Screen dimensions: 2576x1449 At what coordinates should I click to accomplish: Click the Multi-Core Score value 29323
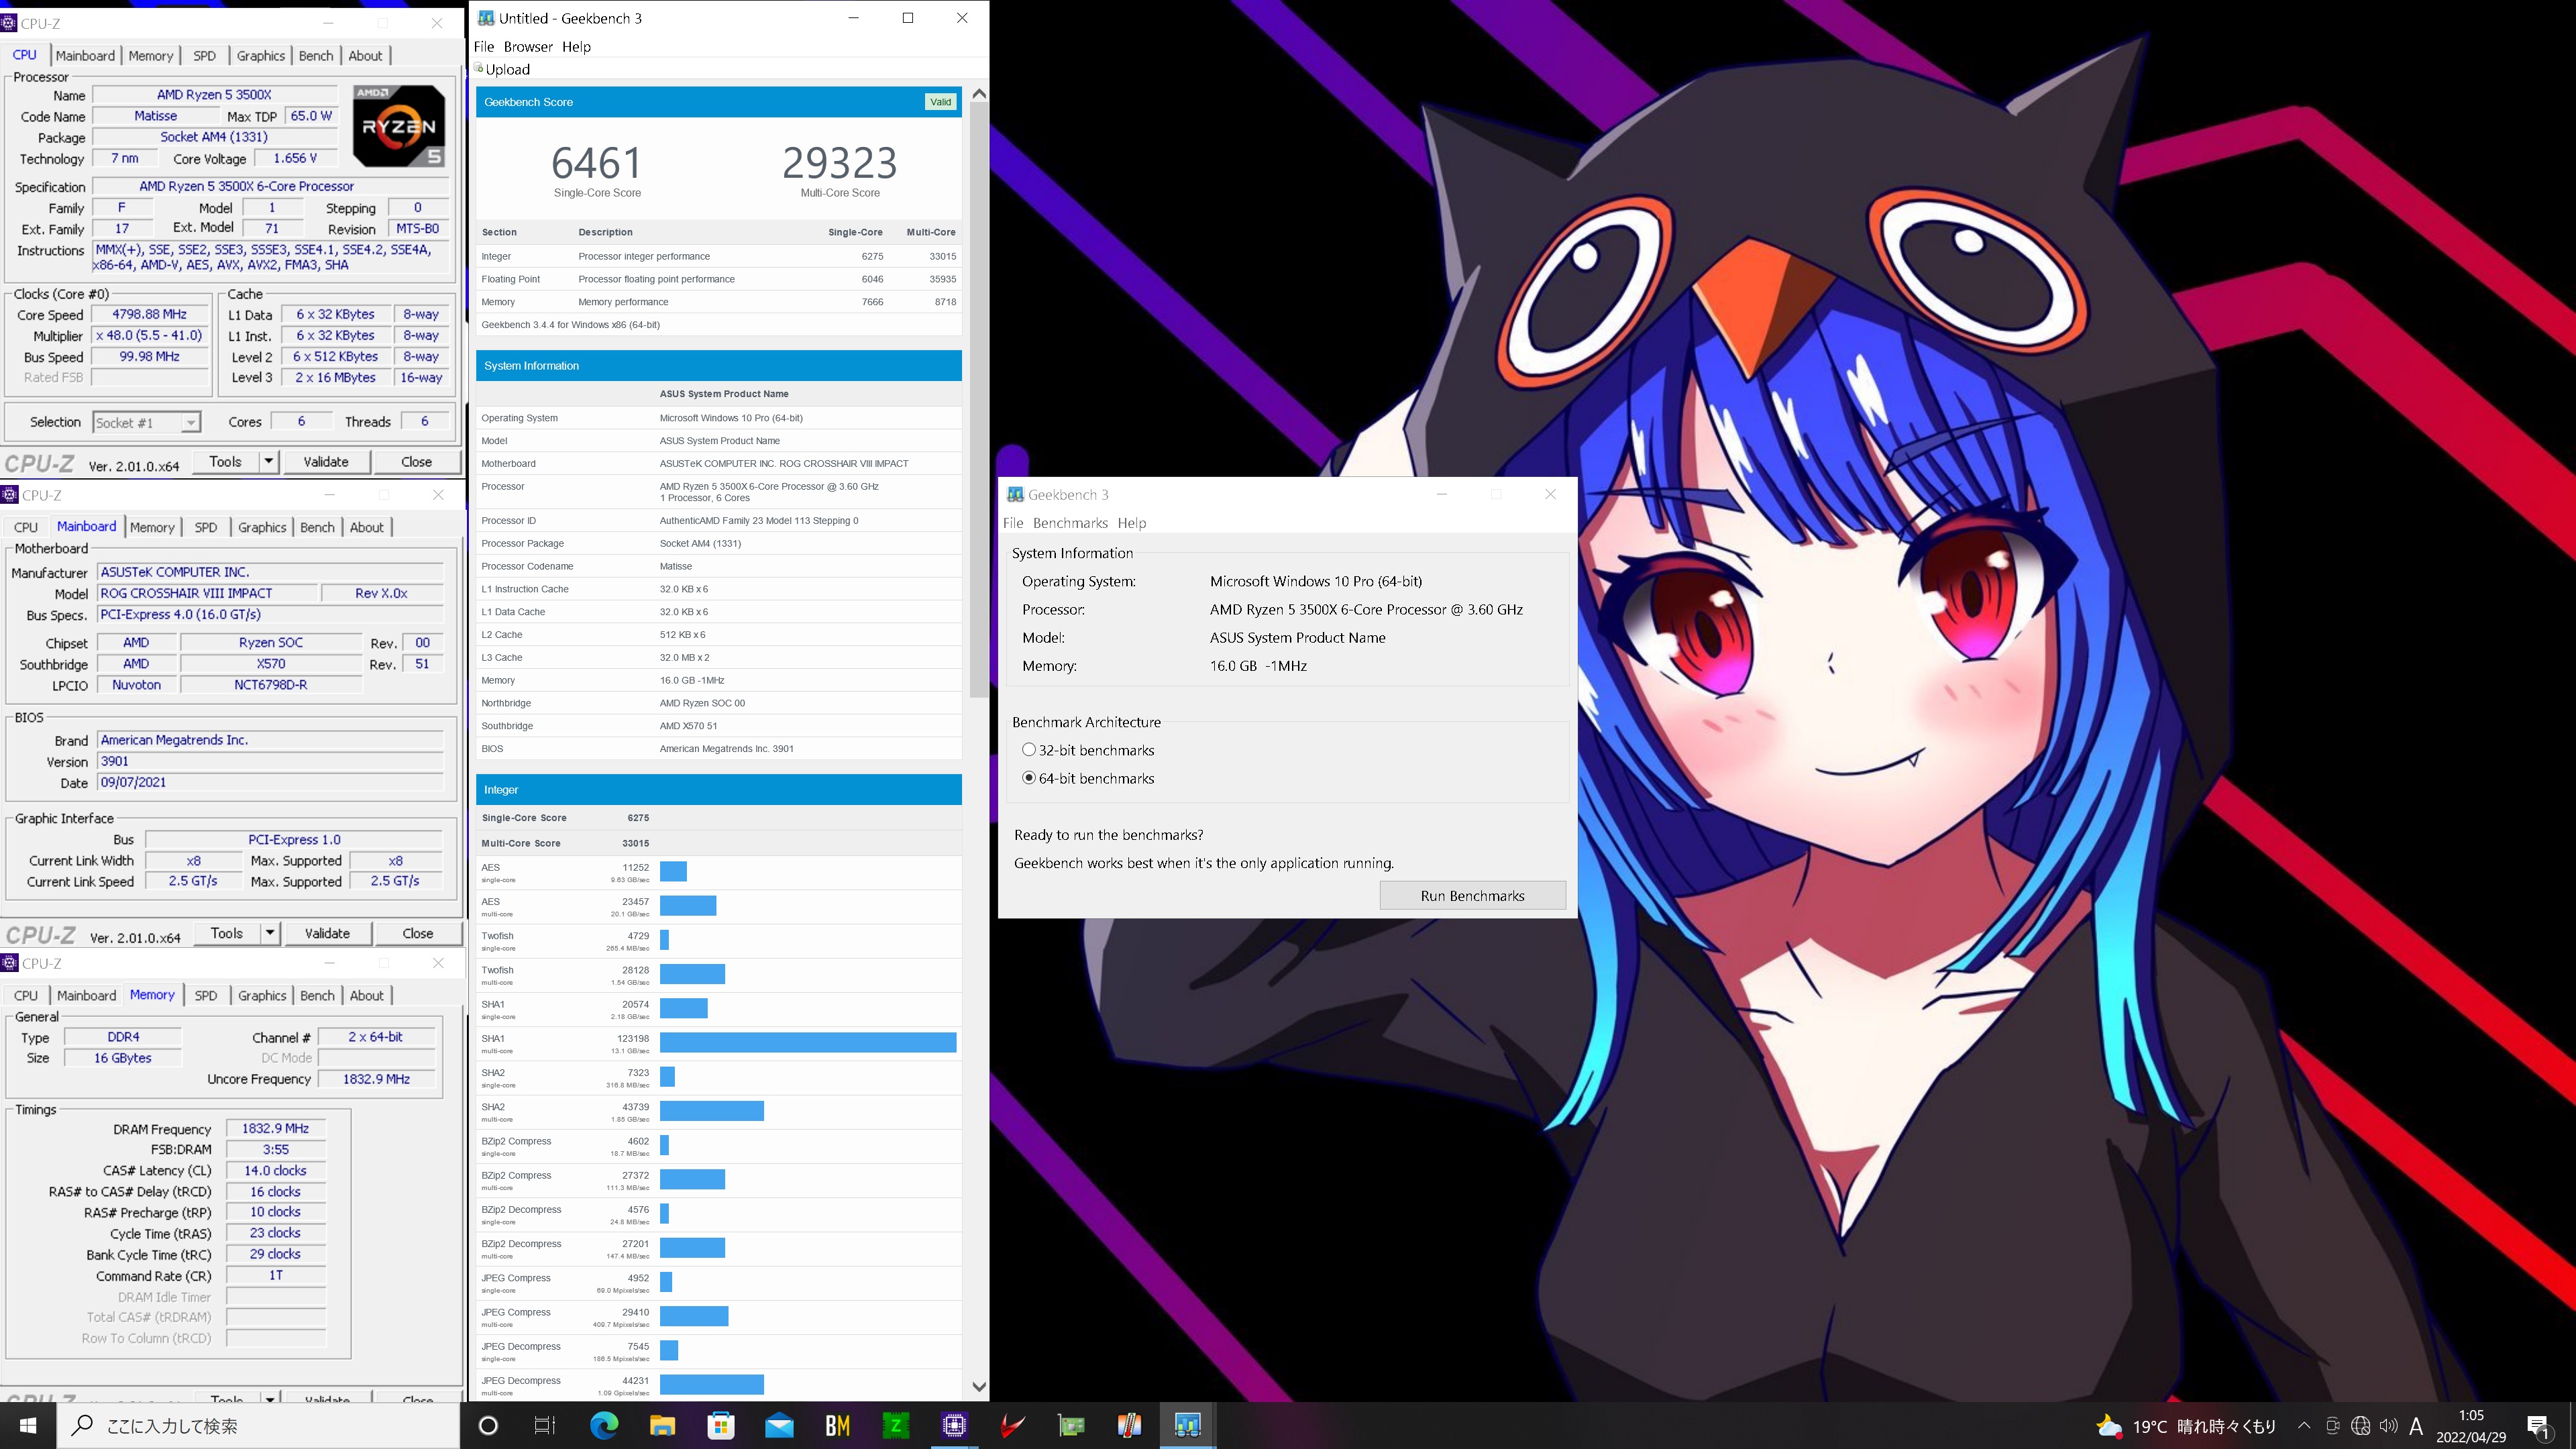tap(840, 163)
